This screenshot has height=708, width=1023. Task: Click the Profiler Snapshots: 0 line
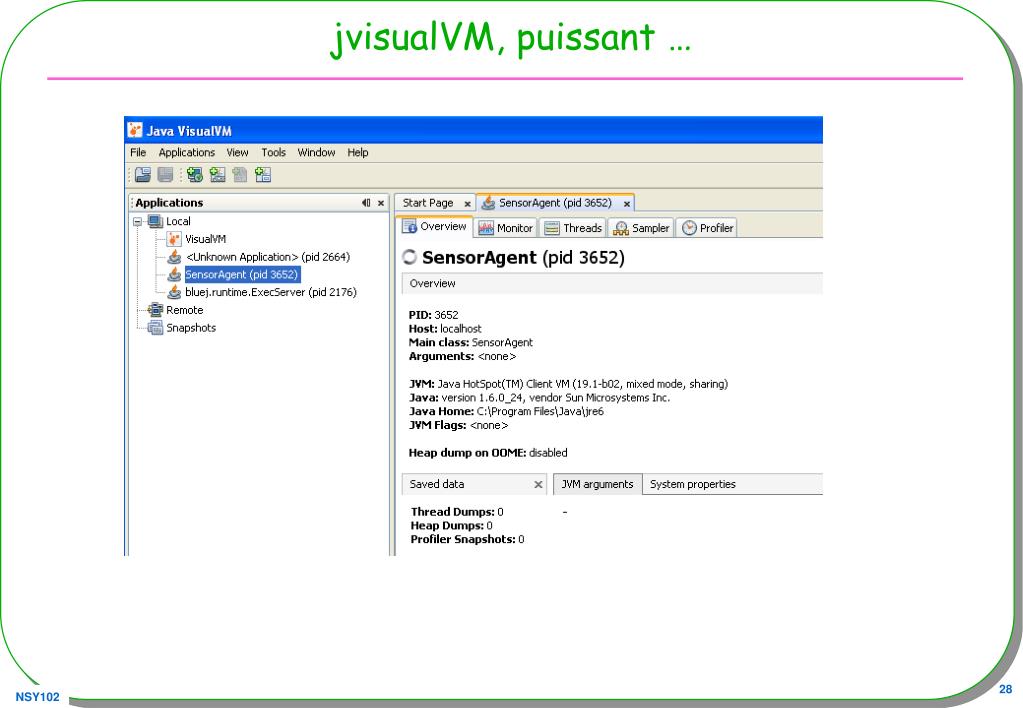[467, 539]
